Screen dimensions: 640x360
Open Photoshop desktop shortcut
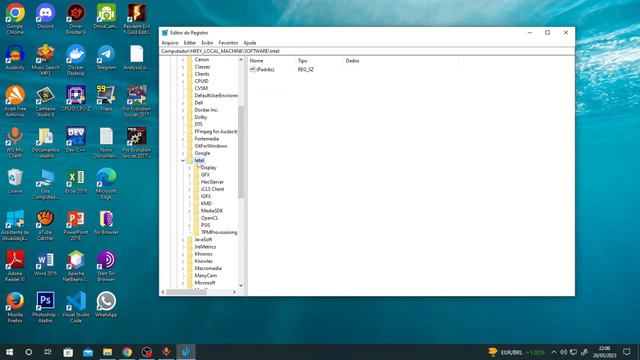[x=45, y=307]
